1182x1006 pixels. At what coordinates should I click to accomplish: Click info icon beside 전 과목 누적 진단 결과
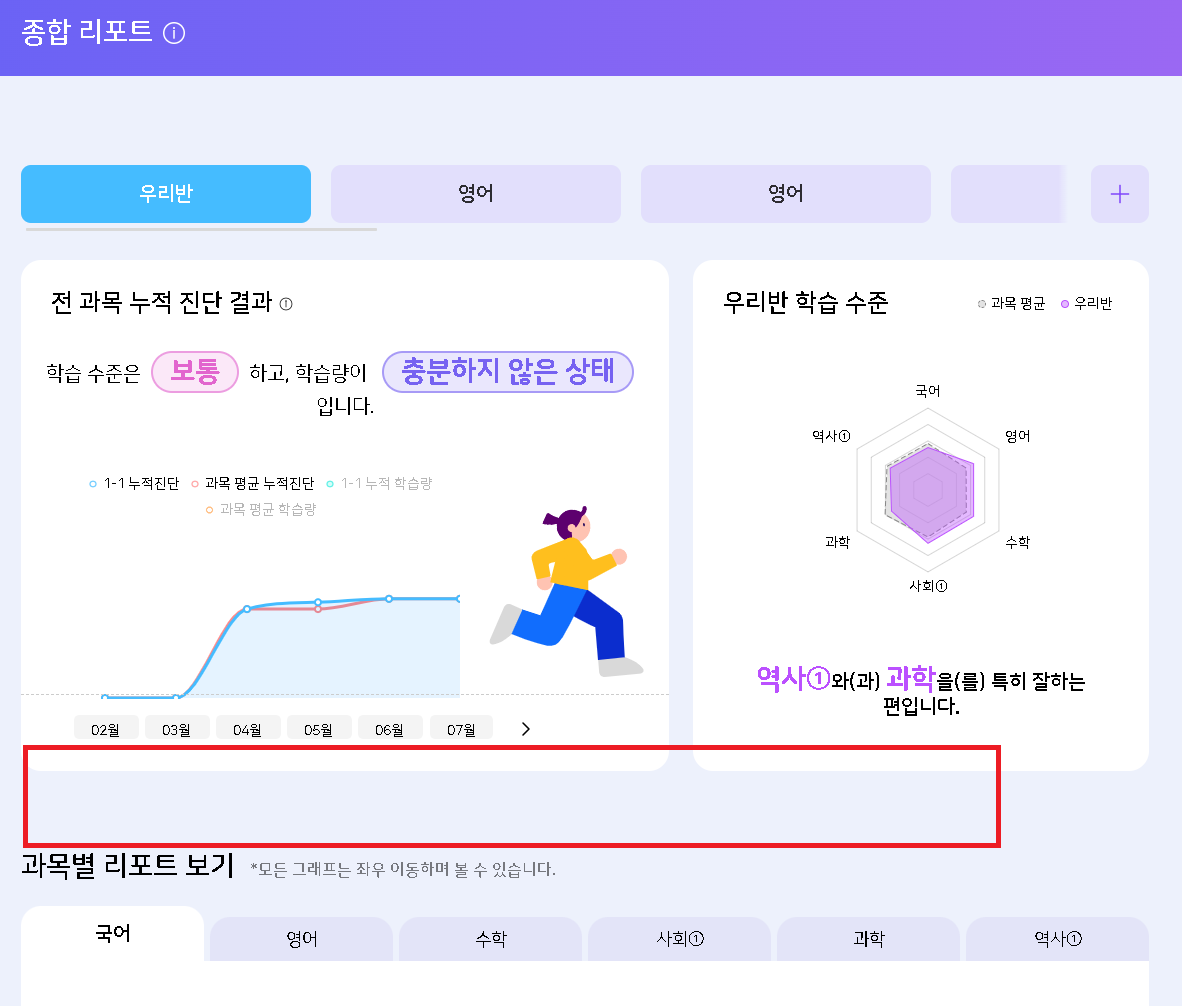click(x=286, y=304)
